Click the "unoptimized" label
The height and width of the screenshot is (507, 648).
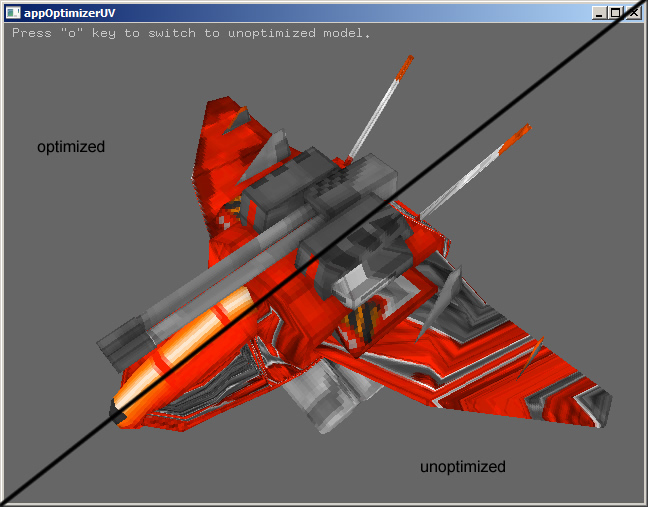point(462,467)
